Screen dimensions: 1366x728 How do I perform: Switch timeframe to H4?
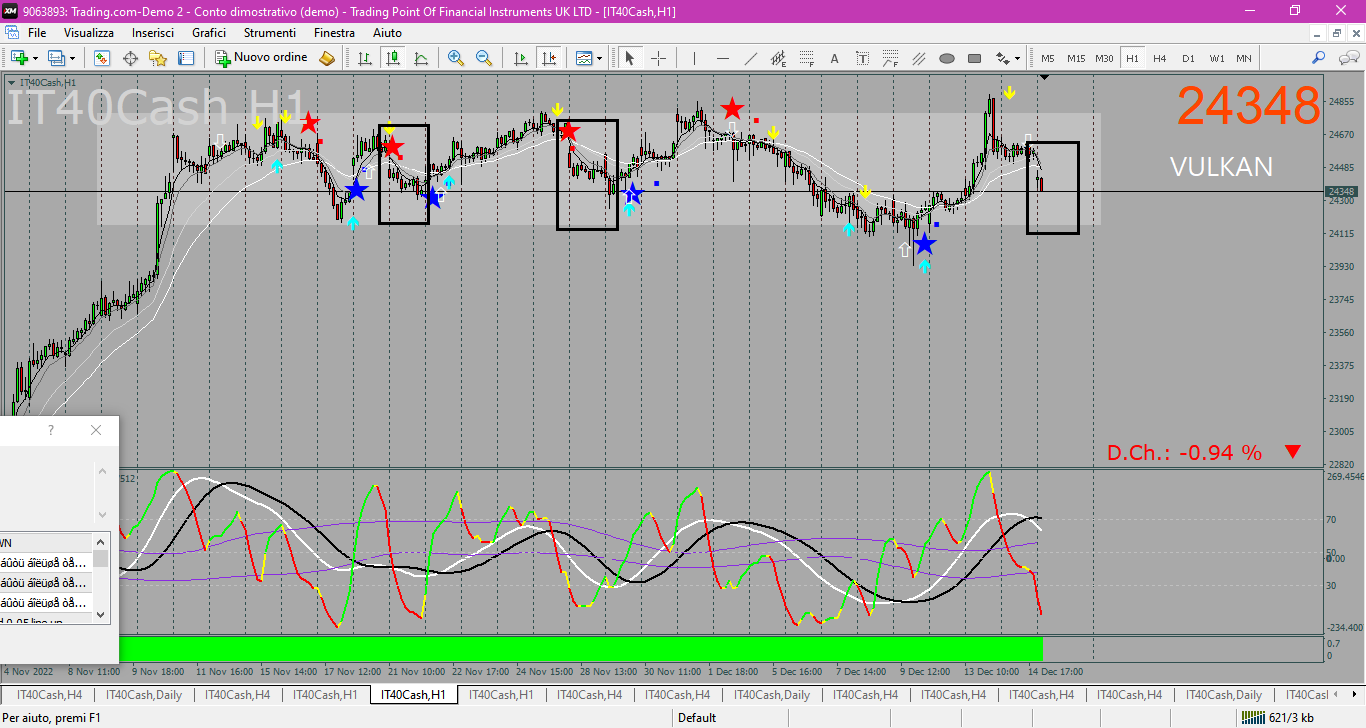[x=1160, y=58]
